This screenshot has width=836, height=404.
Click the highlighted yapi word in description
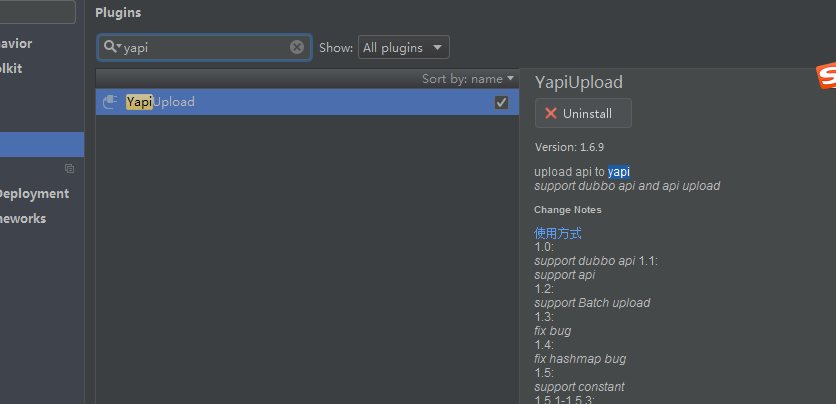[618, 172]
